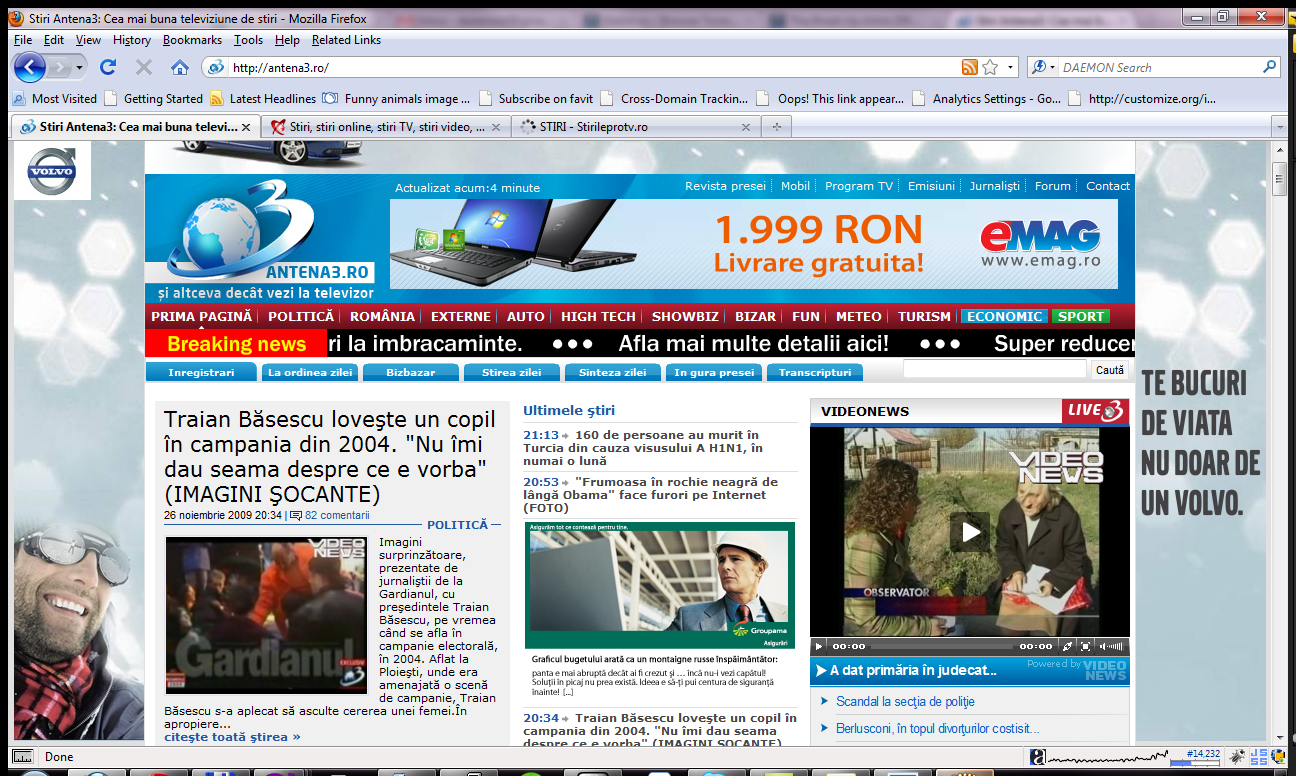
Task: Open the Latest Headlines feed bookmark
Action: click(263, 98)
